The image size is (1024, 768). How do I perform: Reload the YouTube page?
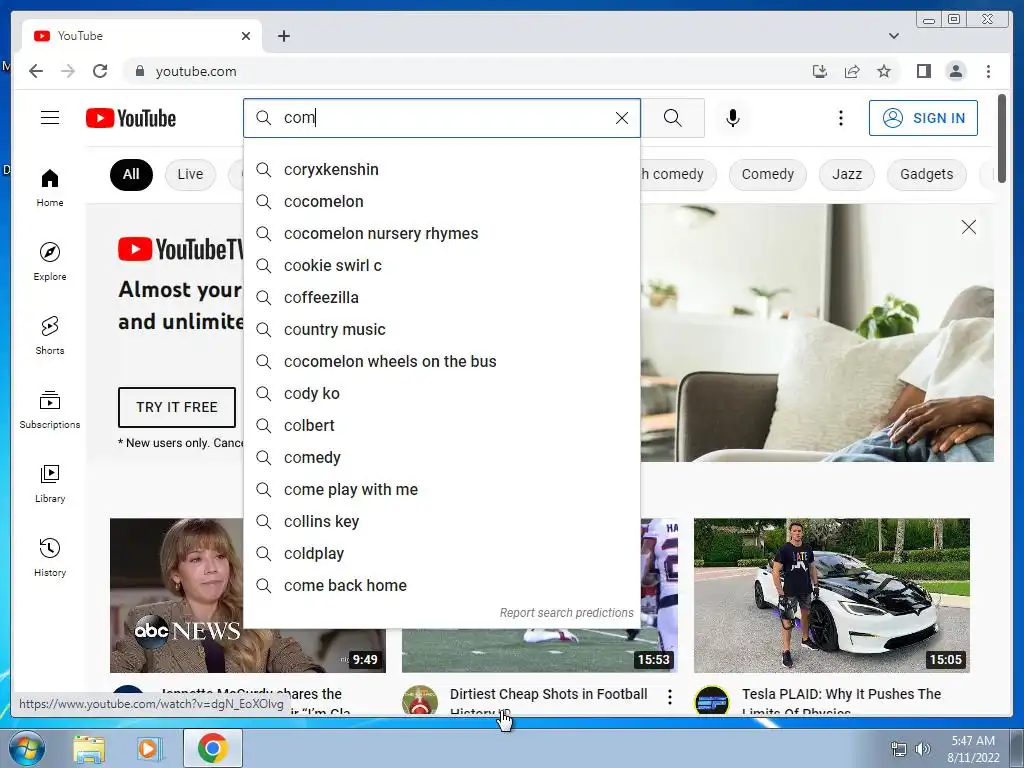pyautogui.click(x=100, y=71)
